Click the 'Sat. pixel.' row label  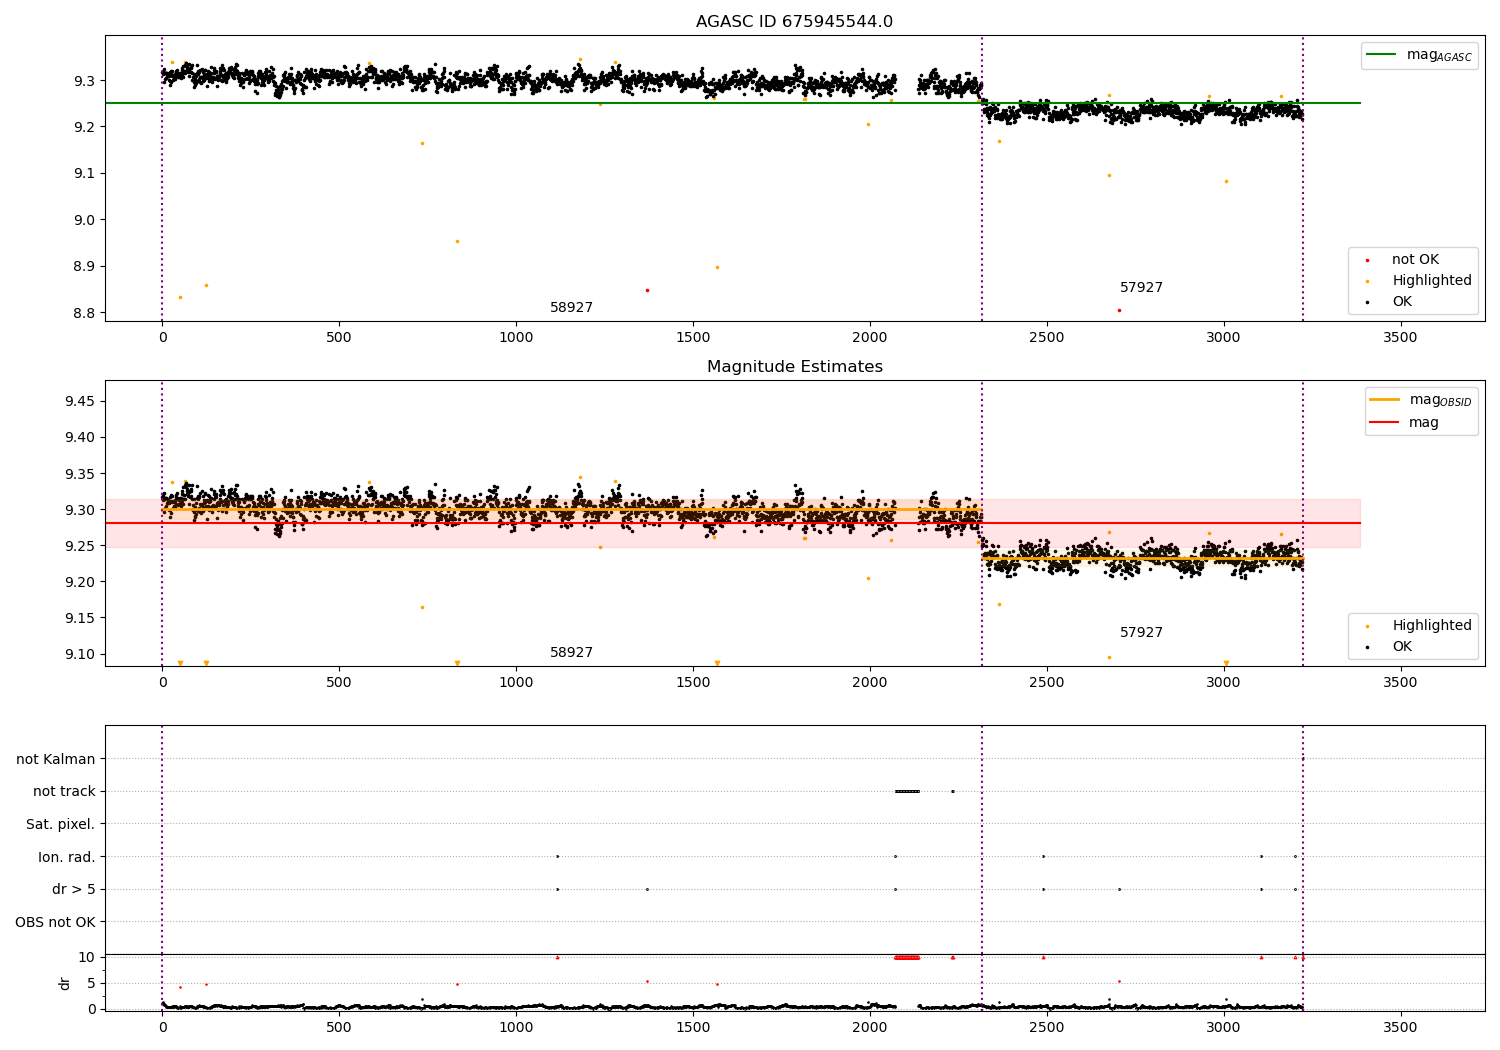point(60,825)
